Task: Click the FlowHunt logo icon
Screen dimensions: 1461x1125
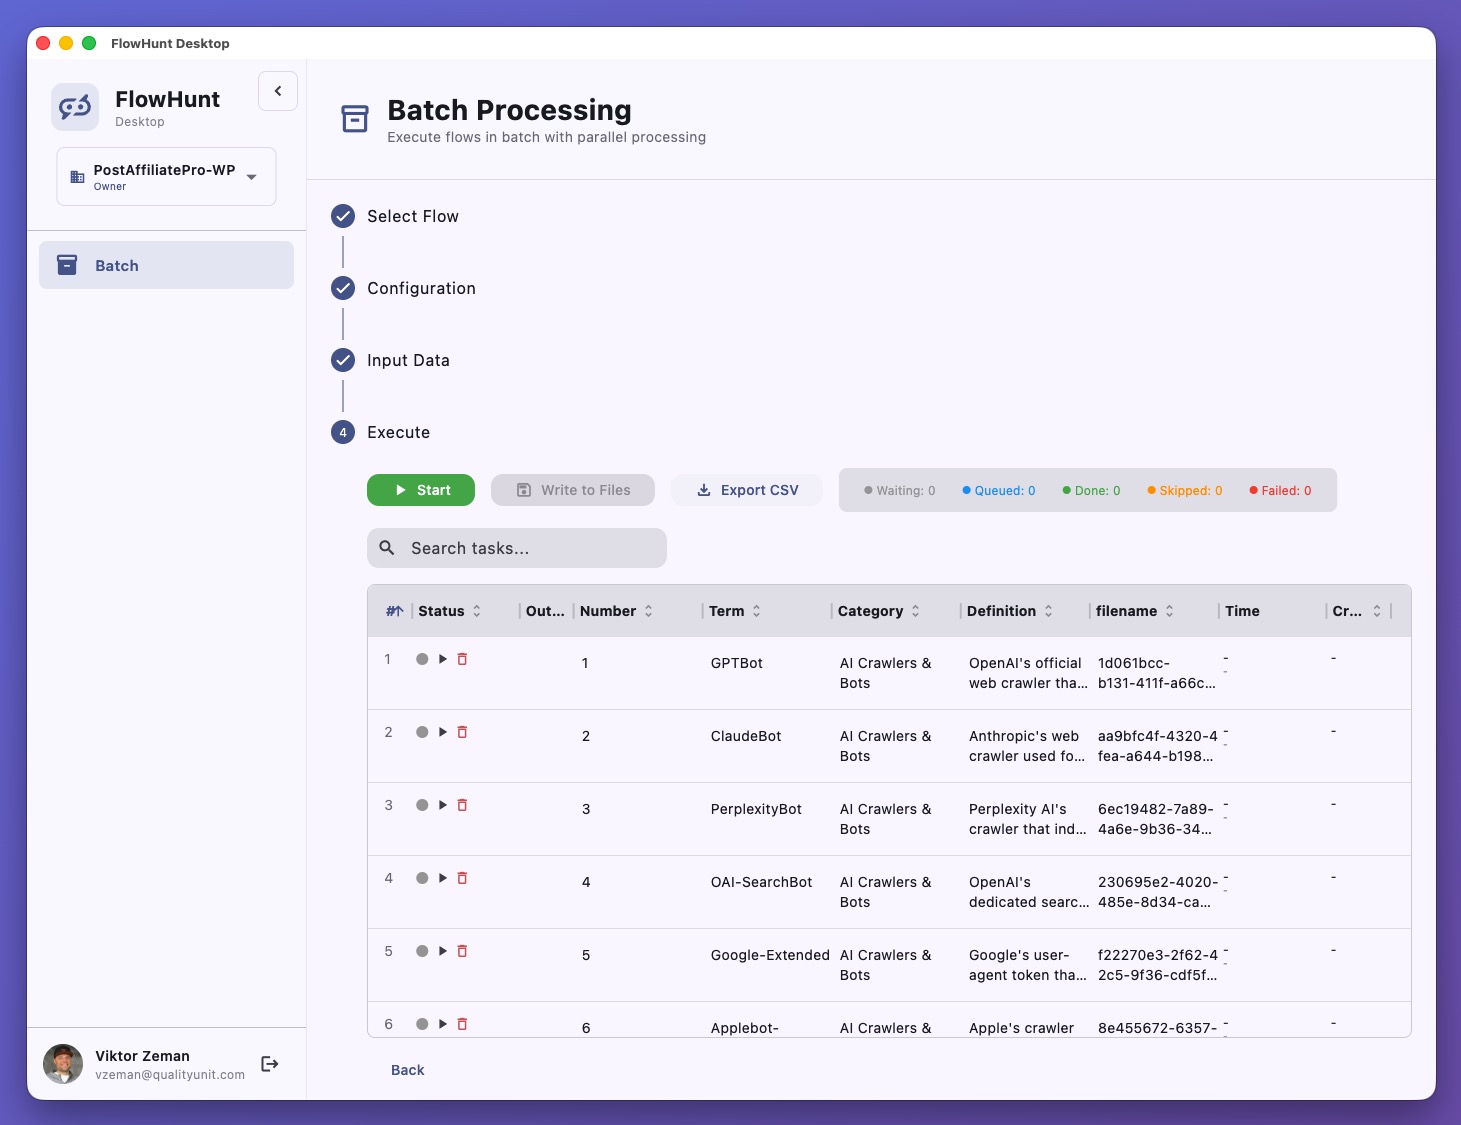Action: pos(75,107)
